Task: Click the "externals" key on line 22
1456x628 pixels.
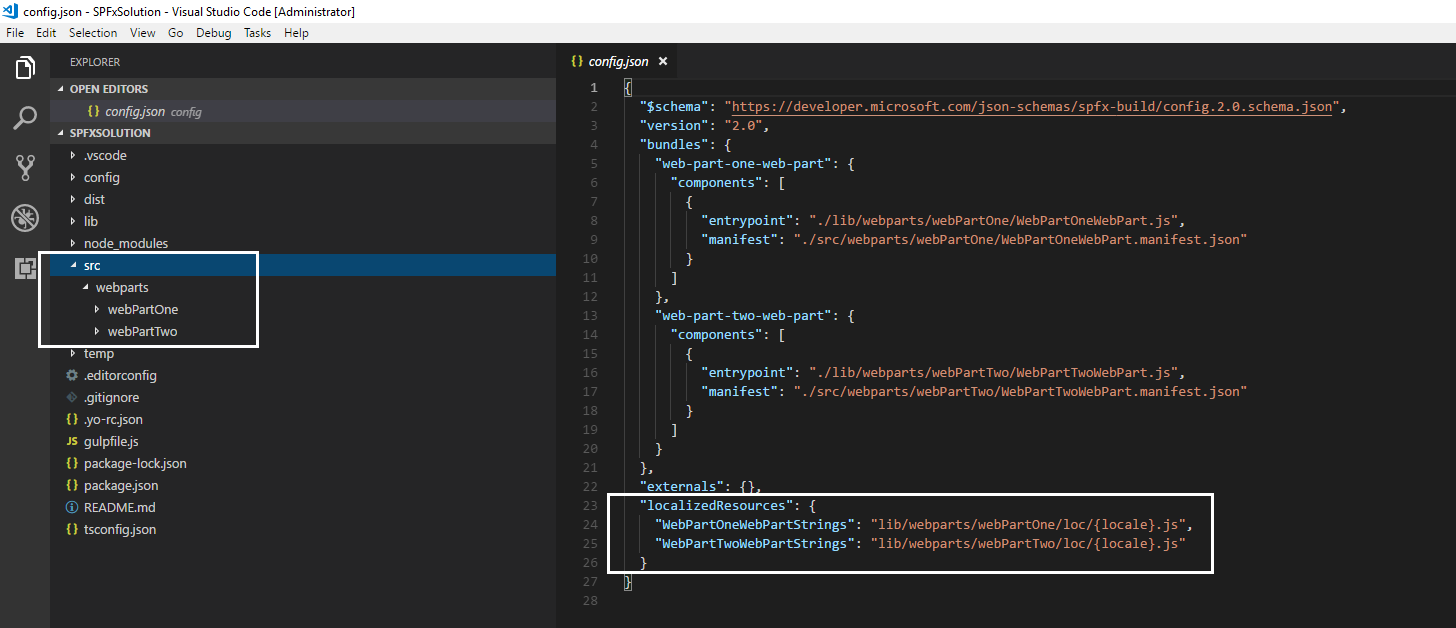Action: (x=682, y=486)
